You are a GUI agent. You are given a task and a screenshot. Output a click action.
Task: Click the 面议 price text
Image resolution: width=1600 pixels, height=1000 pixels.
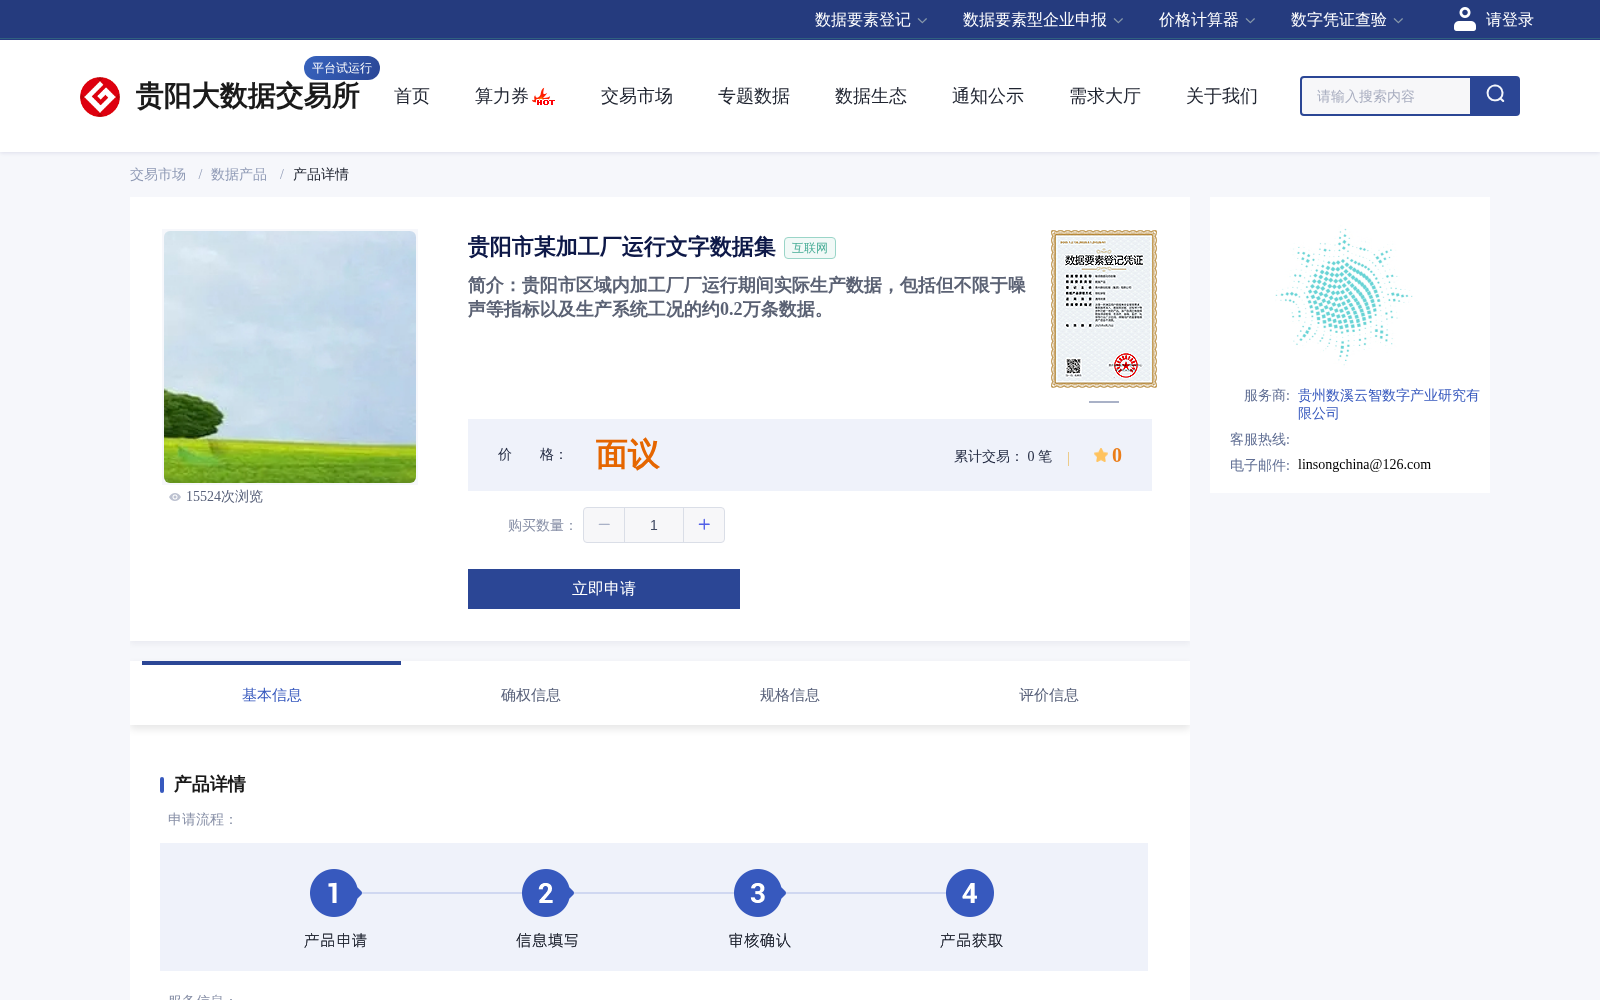[628, 455]
